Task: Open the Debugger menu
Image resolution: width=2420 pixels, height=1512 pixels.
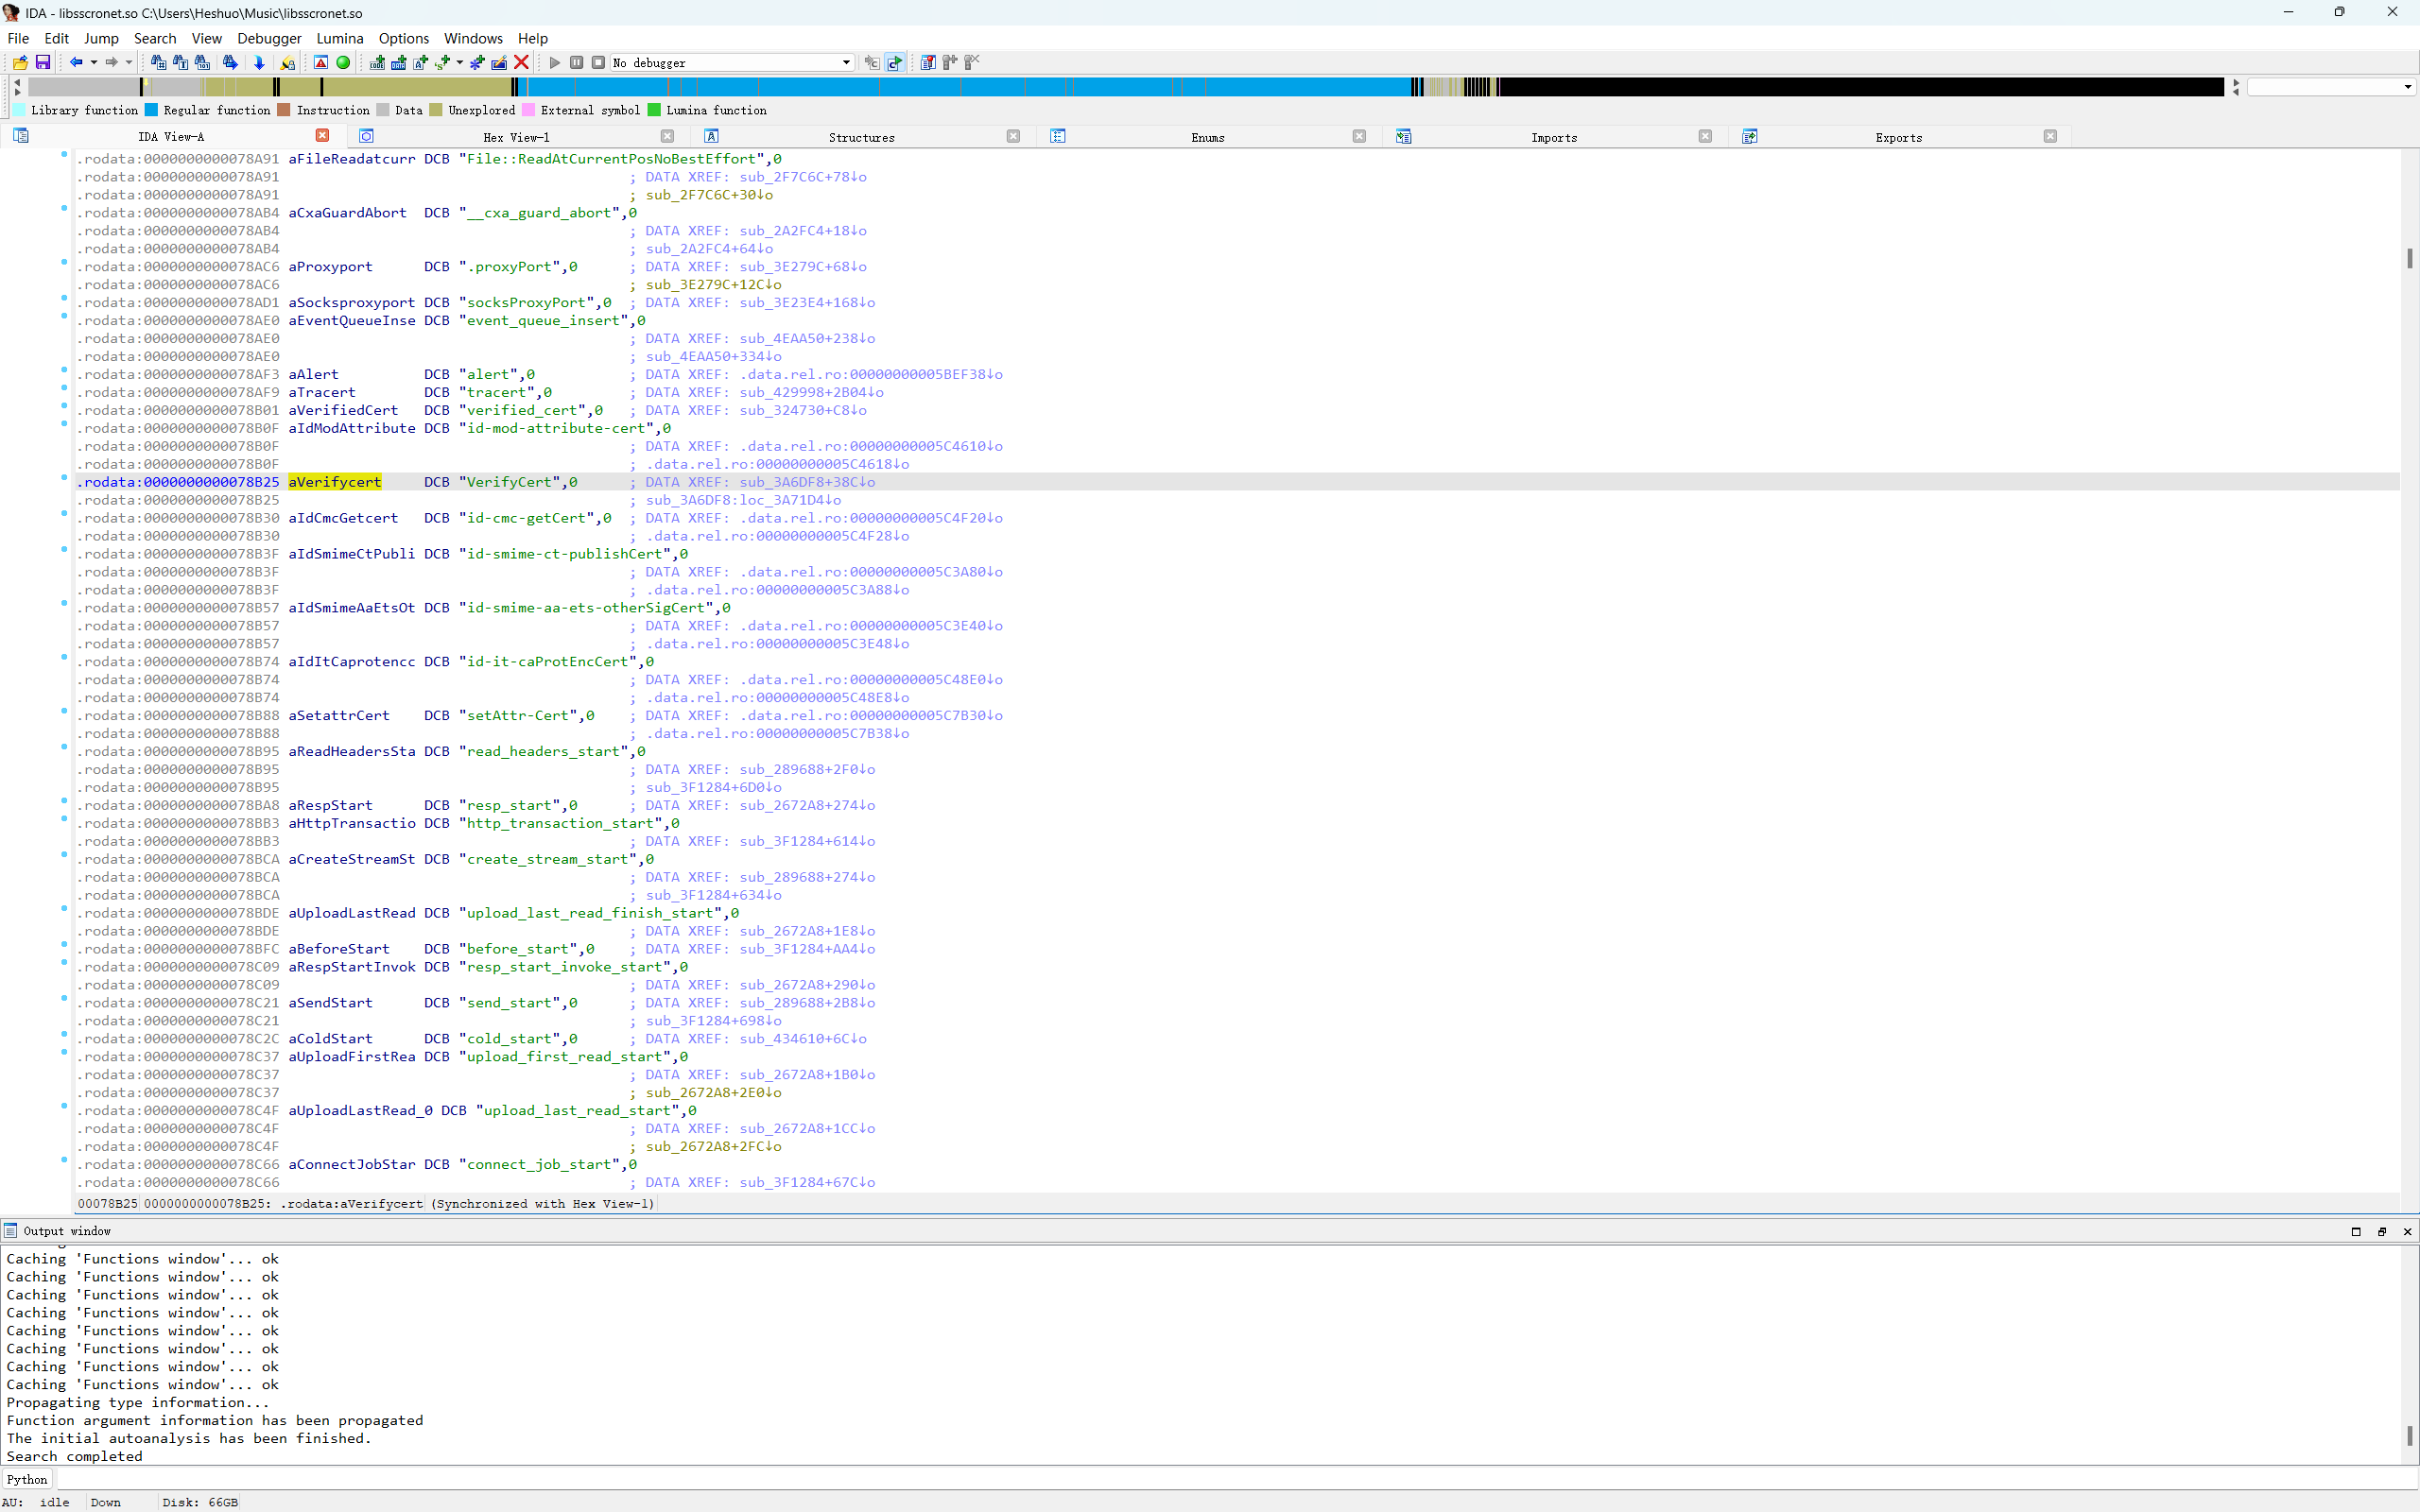Action: pos(269,38)
